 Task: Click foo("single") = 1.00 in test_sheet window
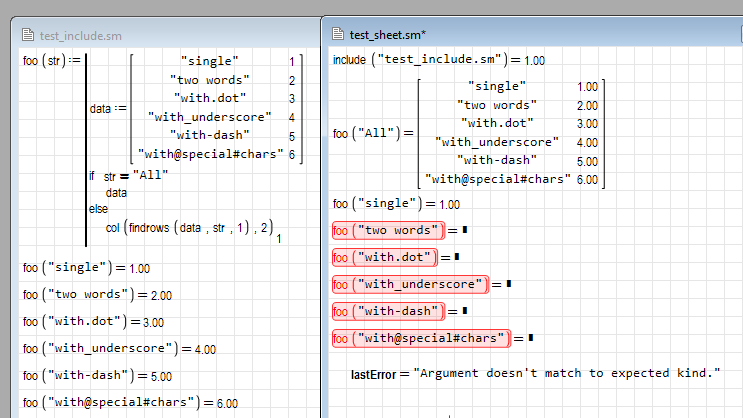pos(396,204)
